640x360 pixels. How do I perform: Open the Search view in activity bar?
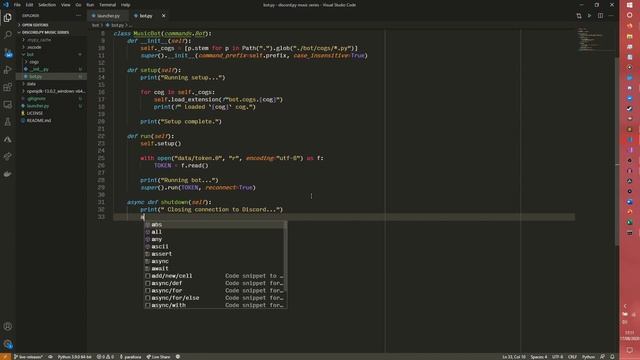[7, 35]
